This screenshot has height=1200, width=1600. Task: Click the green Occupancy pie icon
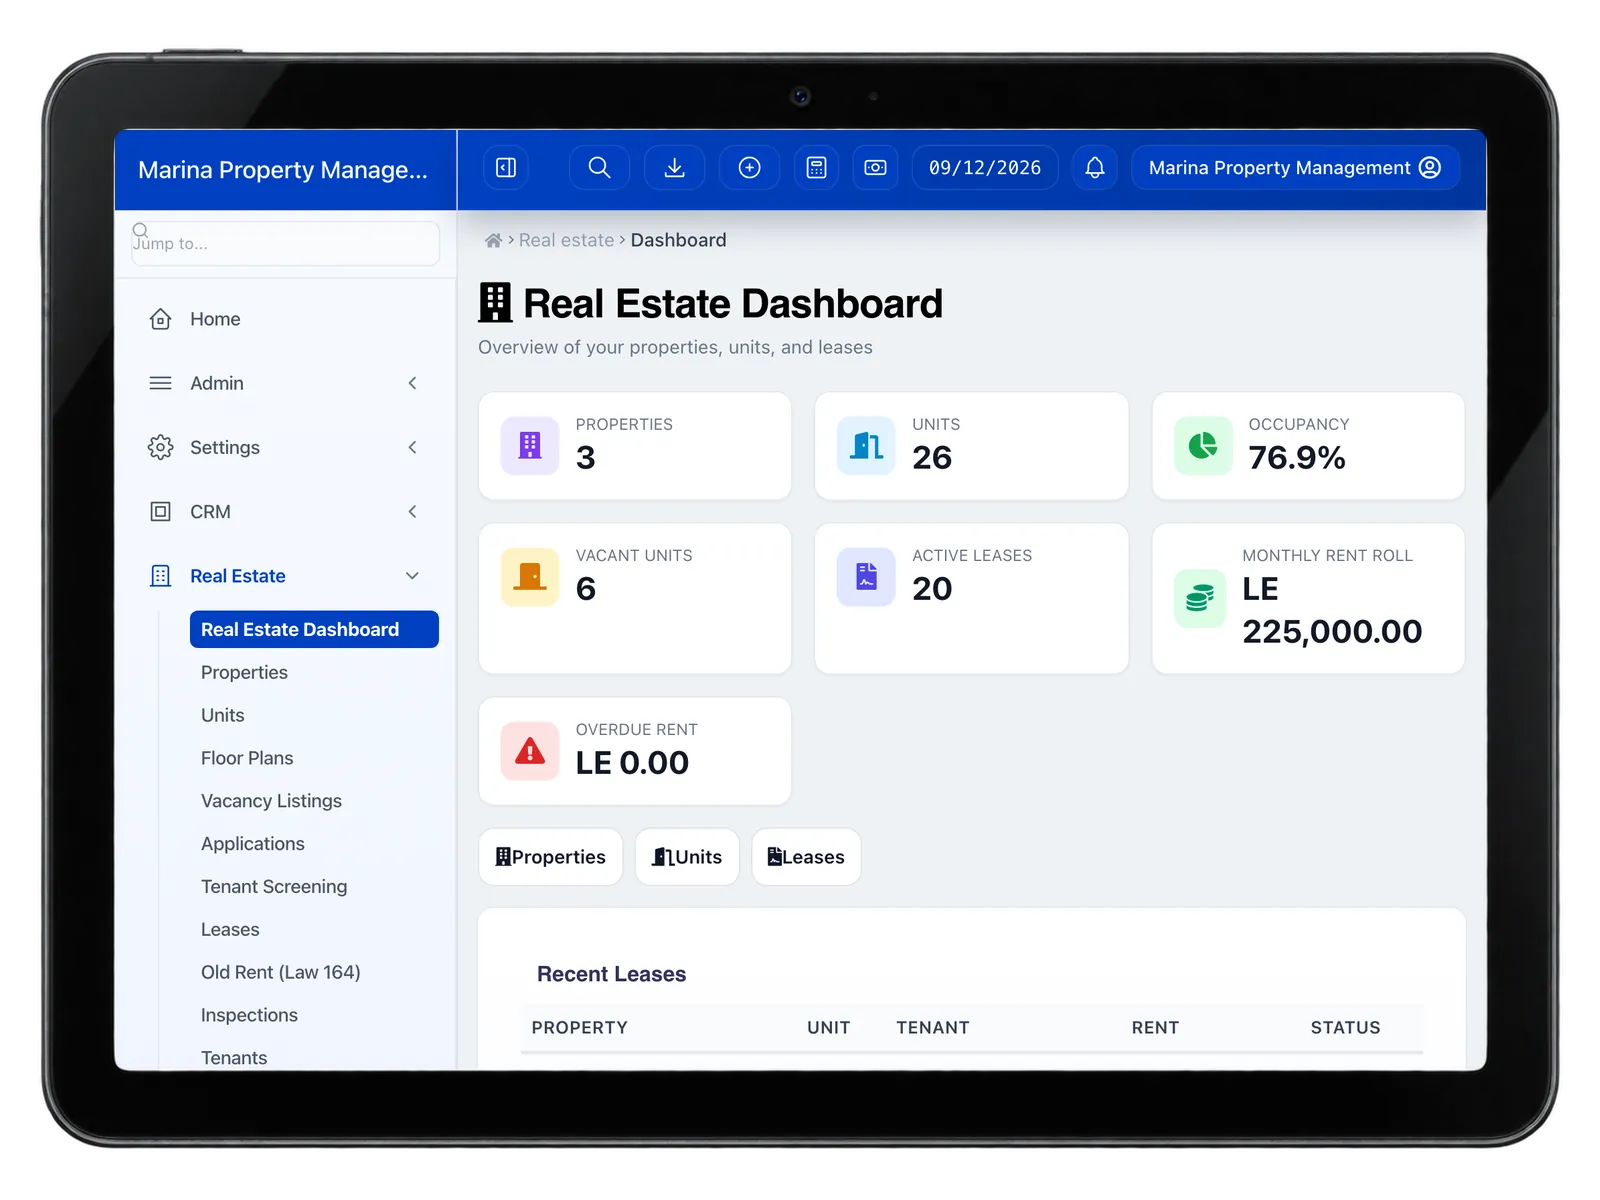coord(1203,445)
